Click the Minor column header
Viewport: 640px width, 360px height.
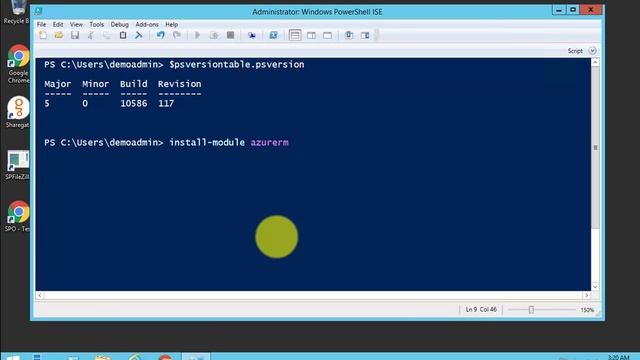point(96,84)
